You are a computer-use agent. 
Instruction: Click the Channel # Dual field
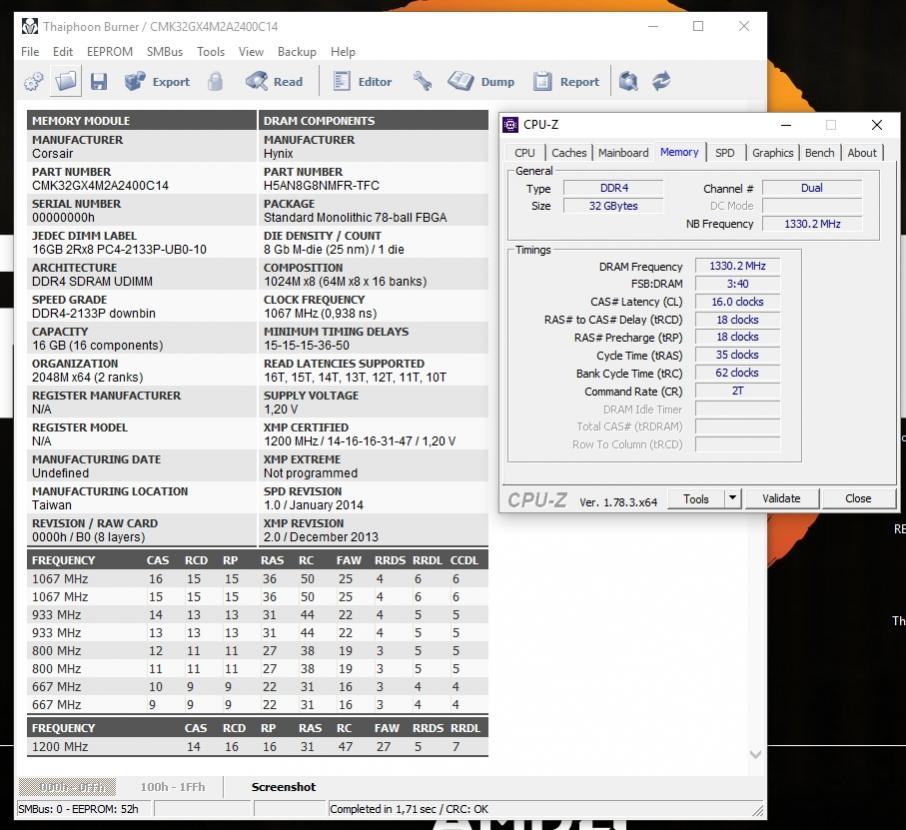(x=812, y=188)
